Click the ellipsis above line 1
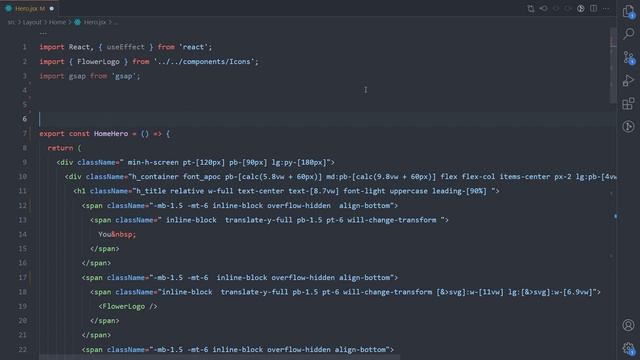Viewport: 640px width, 360px height. [43, 33]
